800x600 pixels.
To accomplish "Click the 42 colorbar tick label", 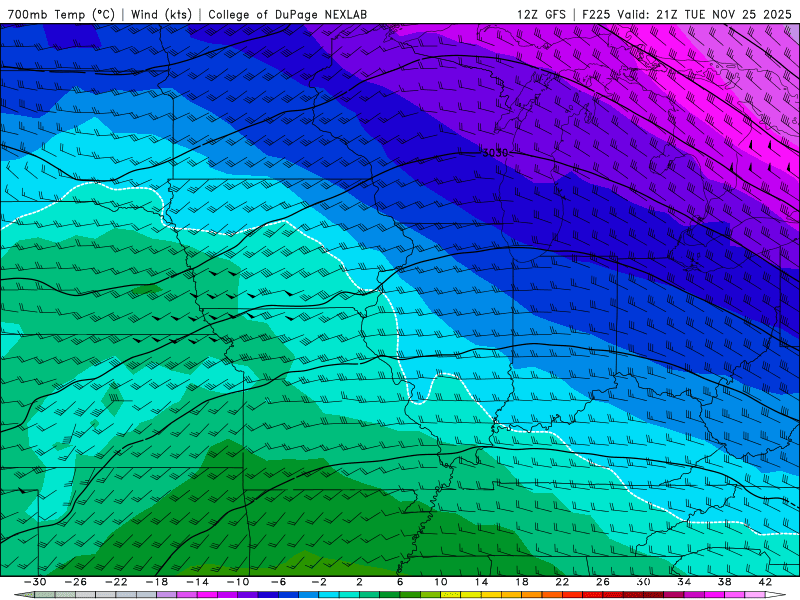I will click(x=765, y=582).
